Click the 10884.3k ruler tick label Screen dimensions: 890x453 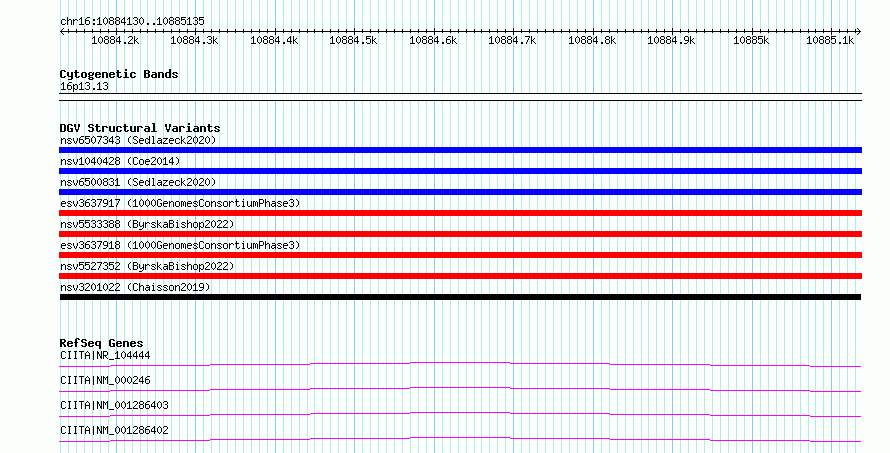(194, 40)
